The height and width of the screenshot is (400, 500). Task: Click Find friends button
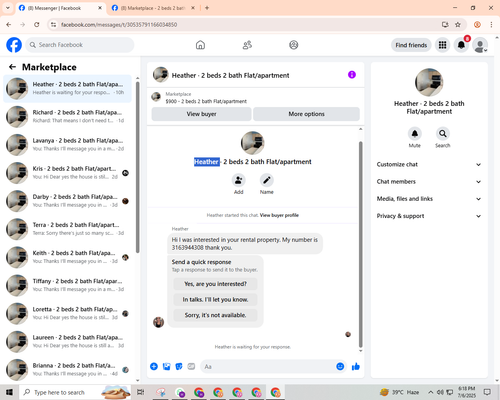(411, 45)
